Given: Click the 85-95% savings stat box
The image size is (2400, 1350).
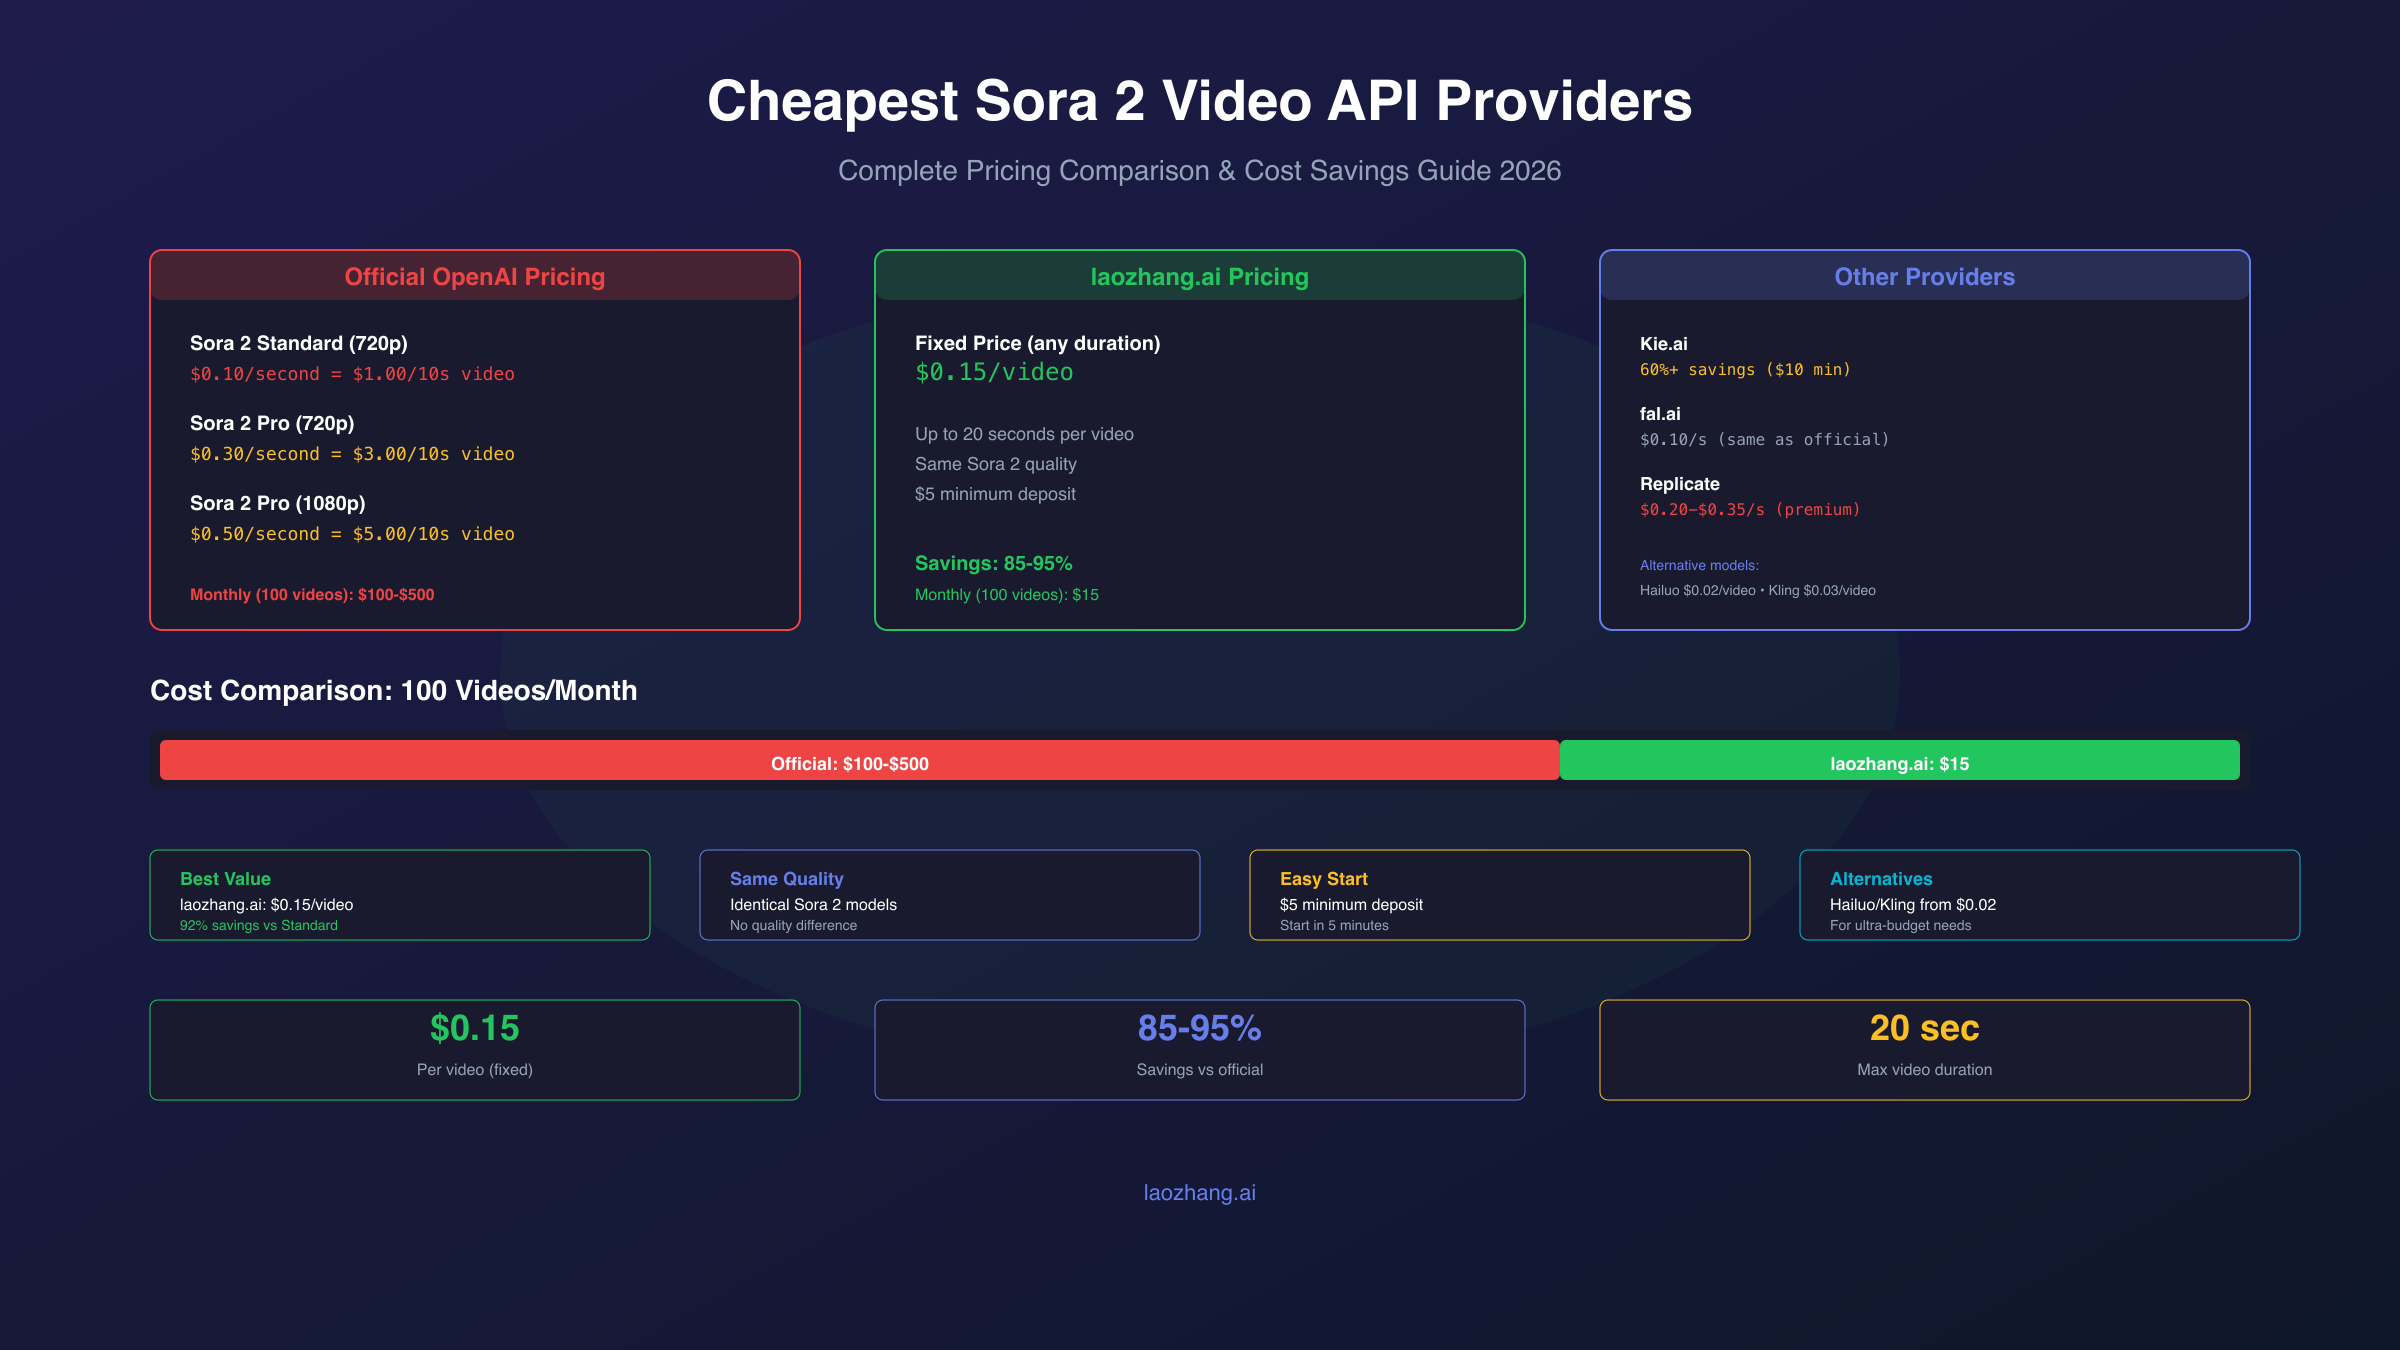Looking at the screenshot, I should [1199, 1049].
